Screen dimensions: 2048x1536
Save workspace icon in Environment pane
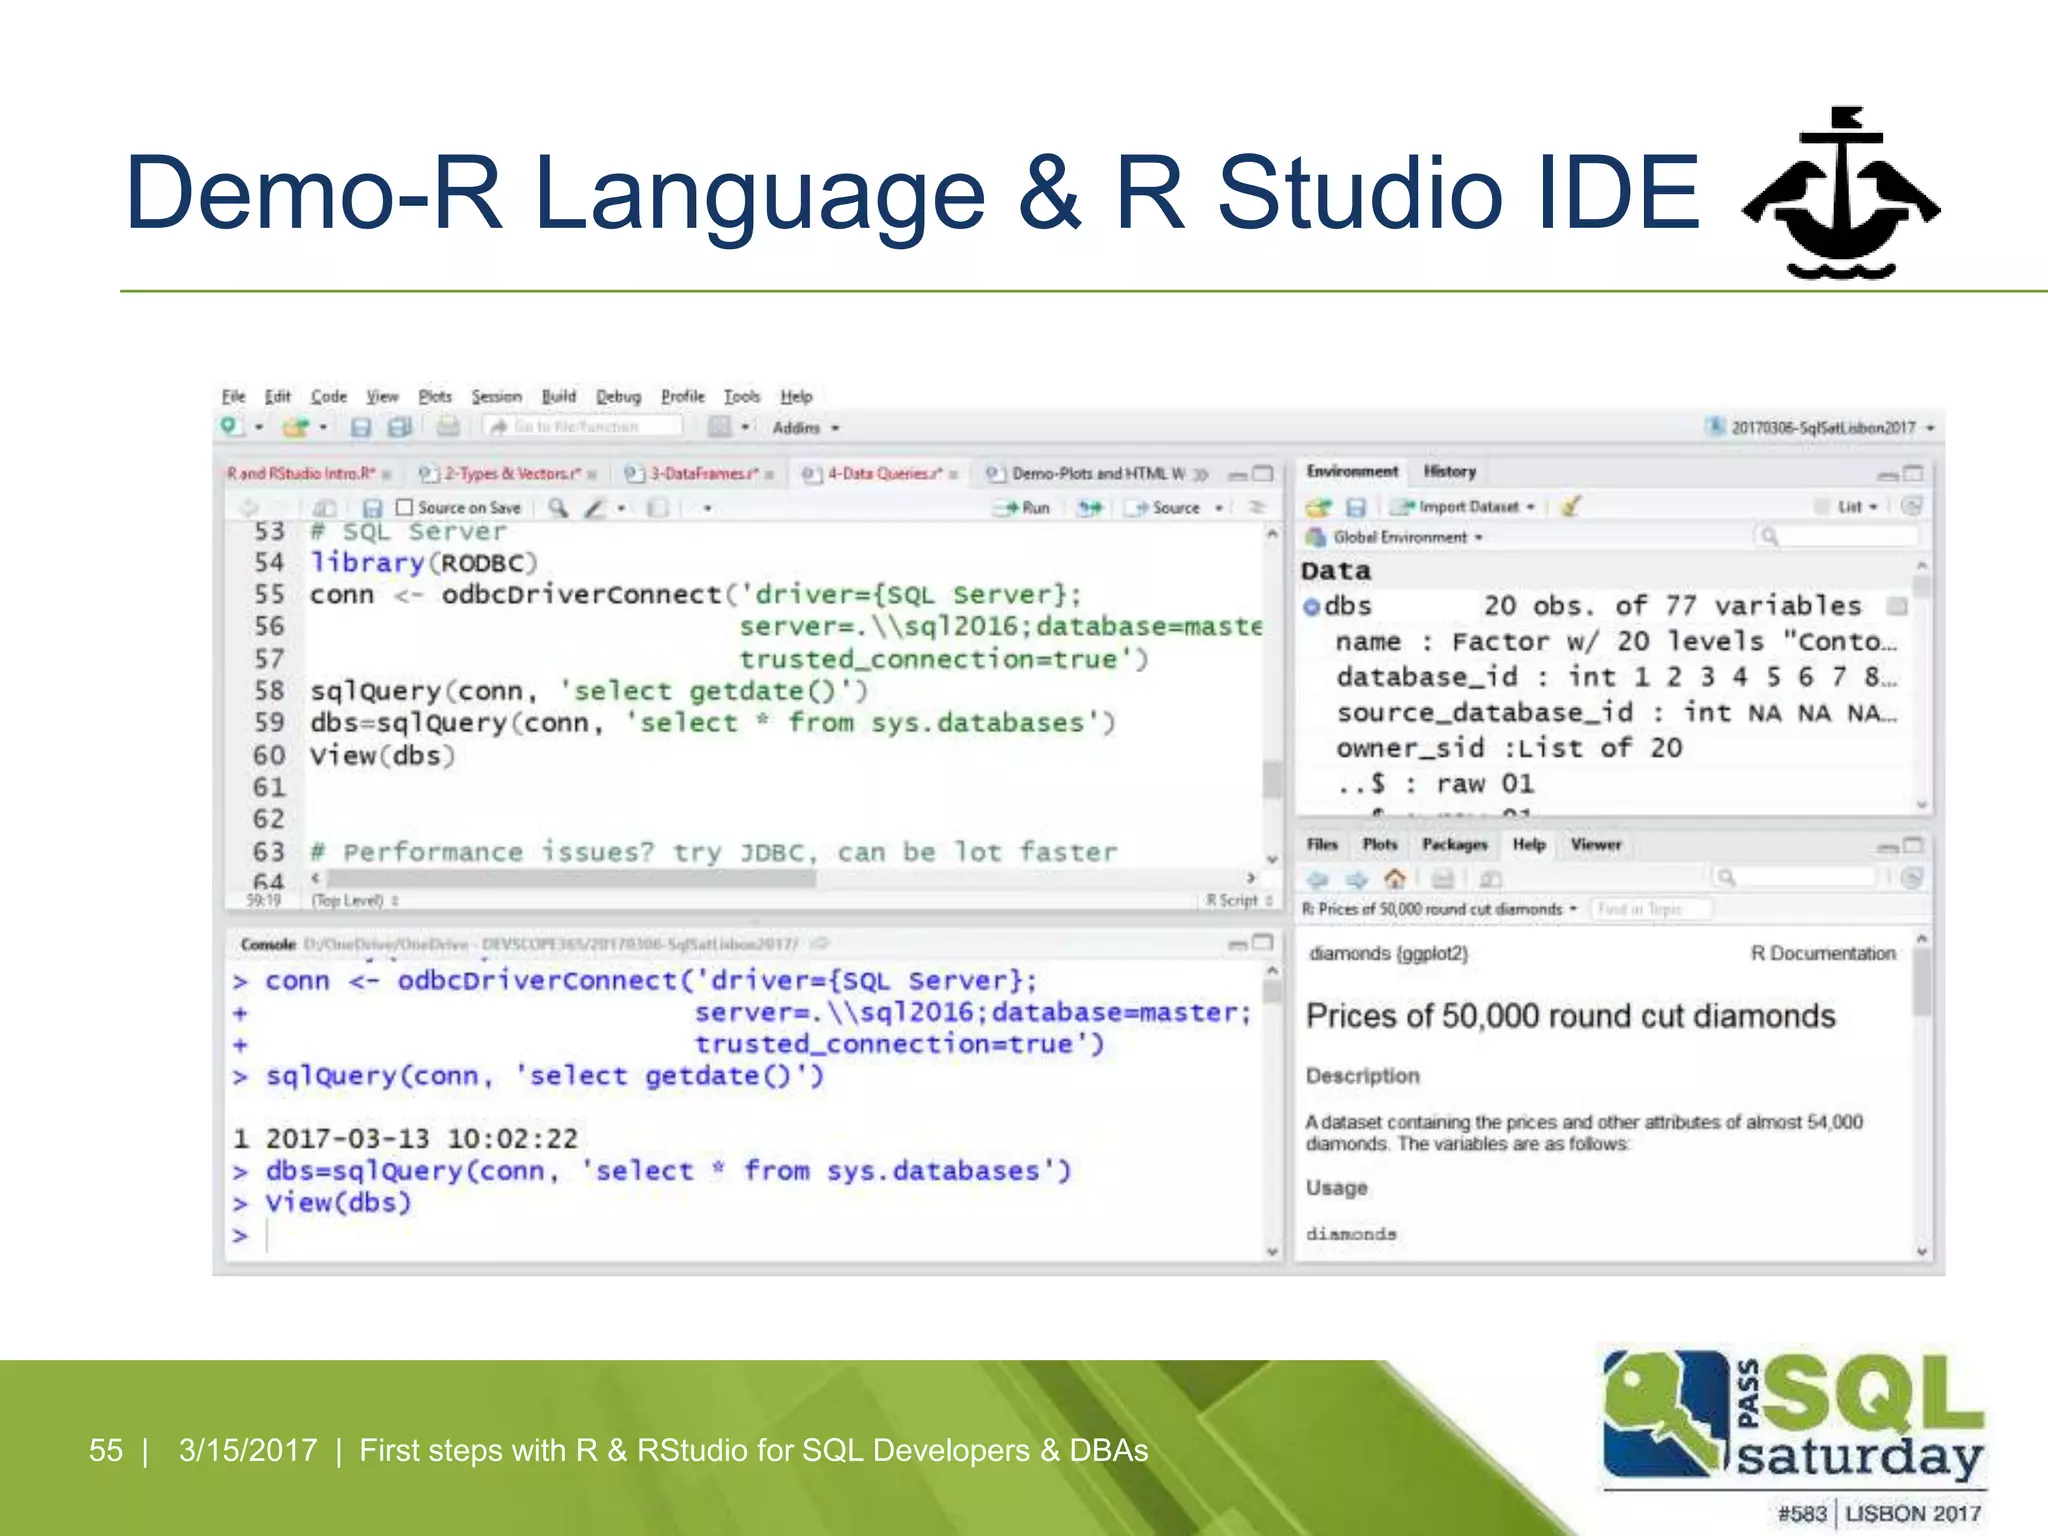coord(1356,507)
